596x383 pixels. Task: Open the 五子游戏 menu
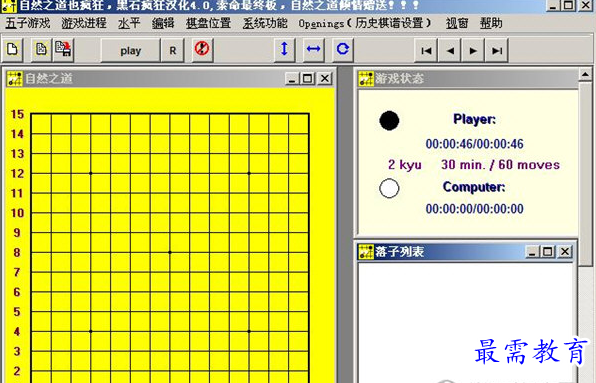28,23
